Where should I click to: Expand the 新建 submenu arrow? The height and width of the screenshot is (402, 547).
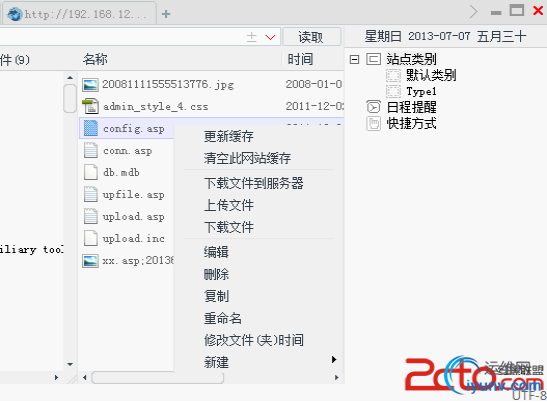click(x=334, y=359)
